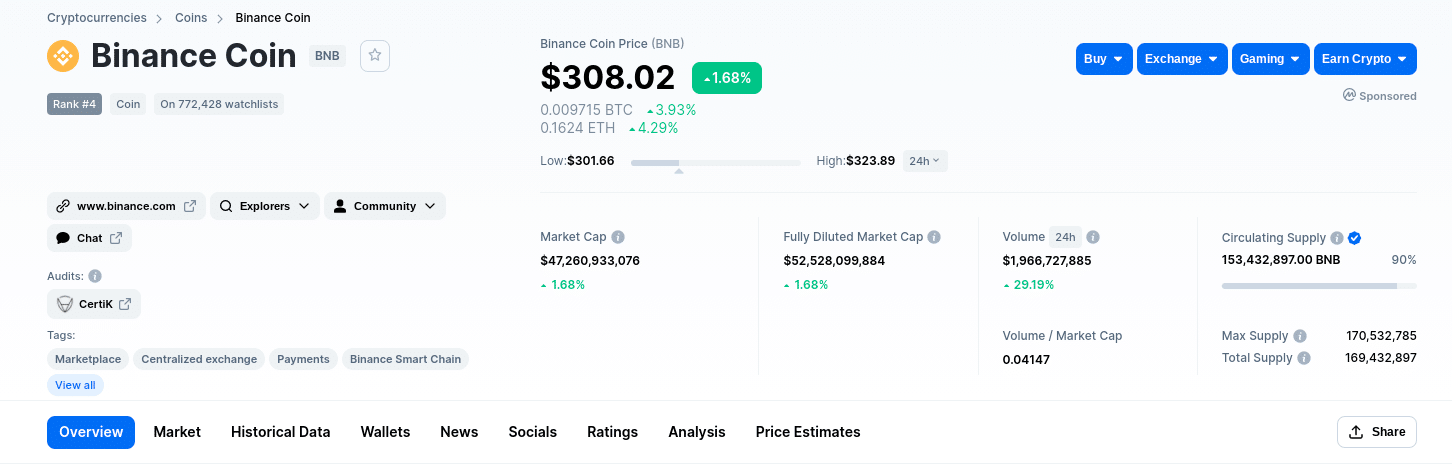Viewport: 1452px width, 468px height.
Task: Switch to the Historical Data tab
Action: click(x=280, y=432)
